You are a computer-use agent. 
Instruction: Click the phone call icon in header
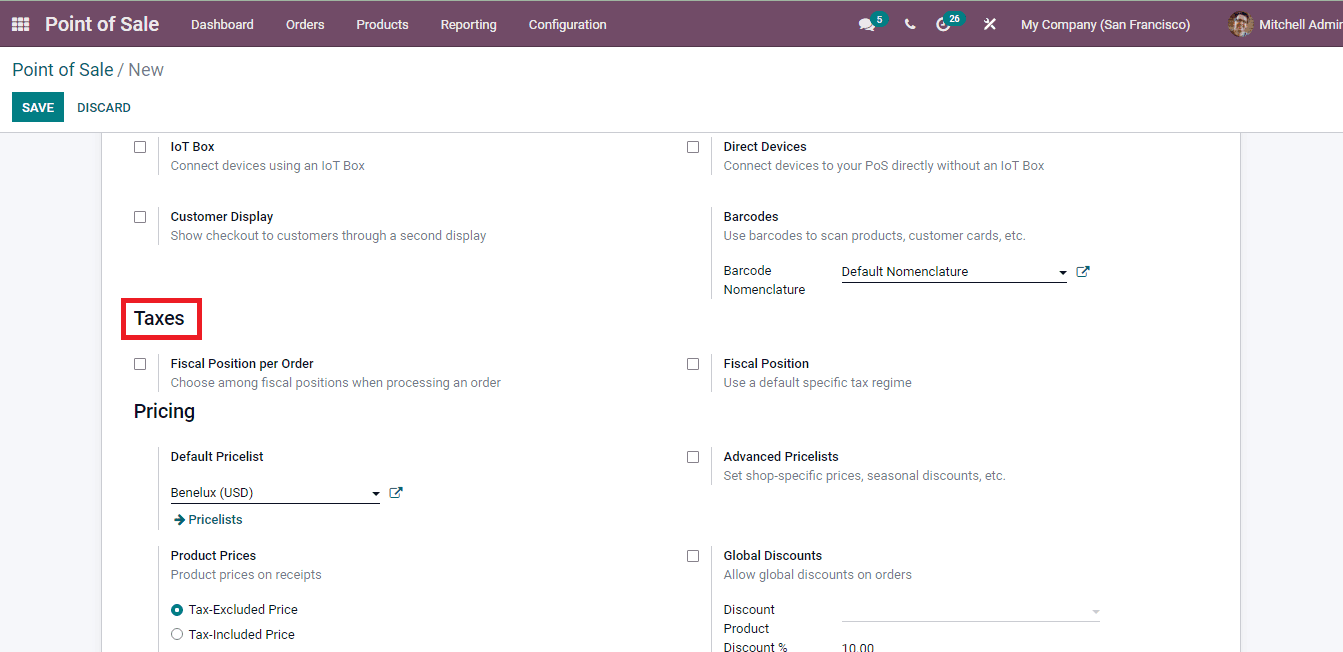click(x=909, y=23)
